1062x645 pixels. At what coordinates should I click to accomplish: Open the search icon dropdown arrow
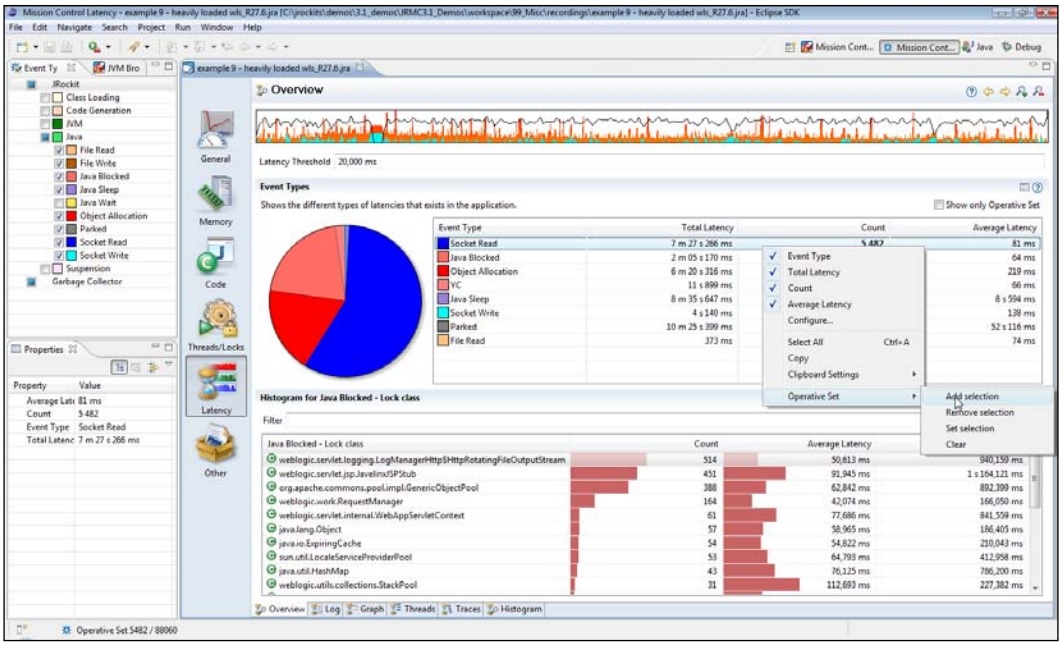click(106, 47)
